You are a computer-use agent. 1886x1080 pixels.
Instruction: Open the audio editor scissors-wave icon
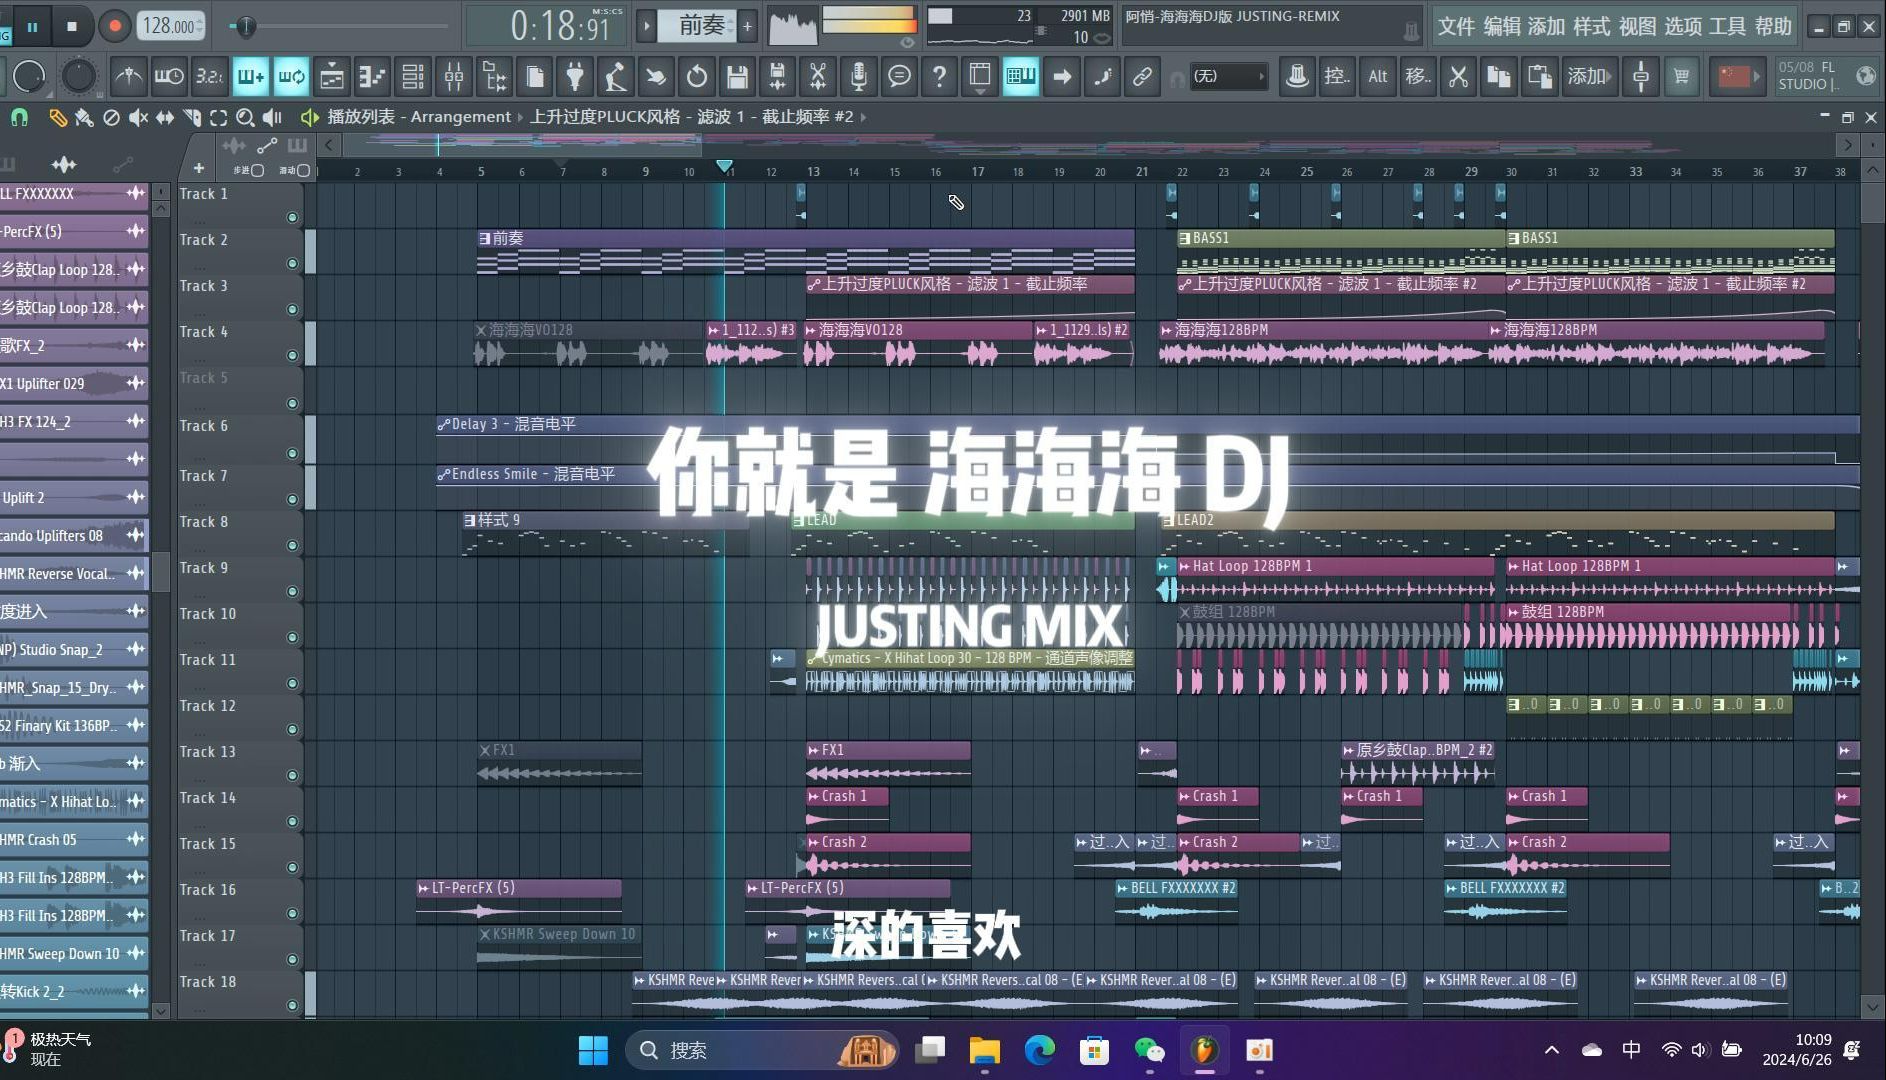pos(818,76)
